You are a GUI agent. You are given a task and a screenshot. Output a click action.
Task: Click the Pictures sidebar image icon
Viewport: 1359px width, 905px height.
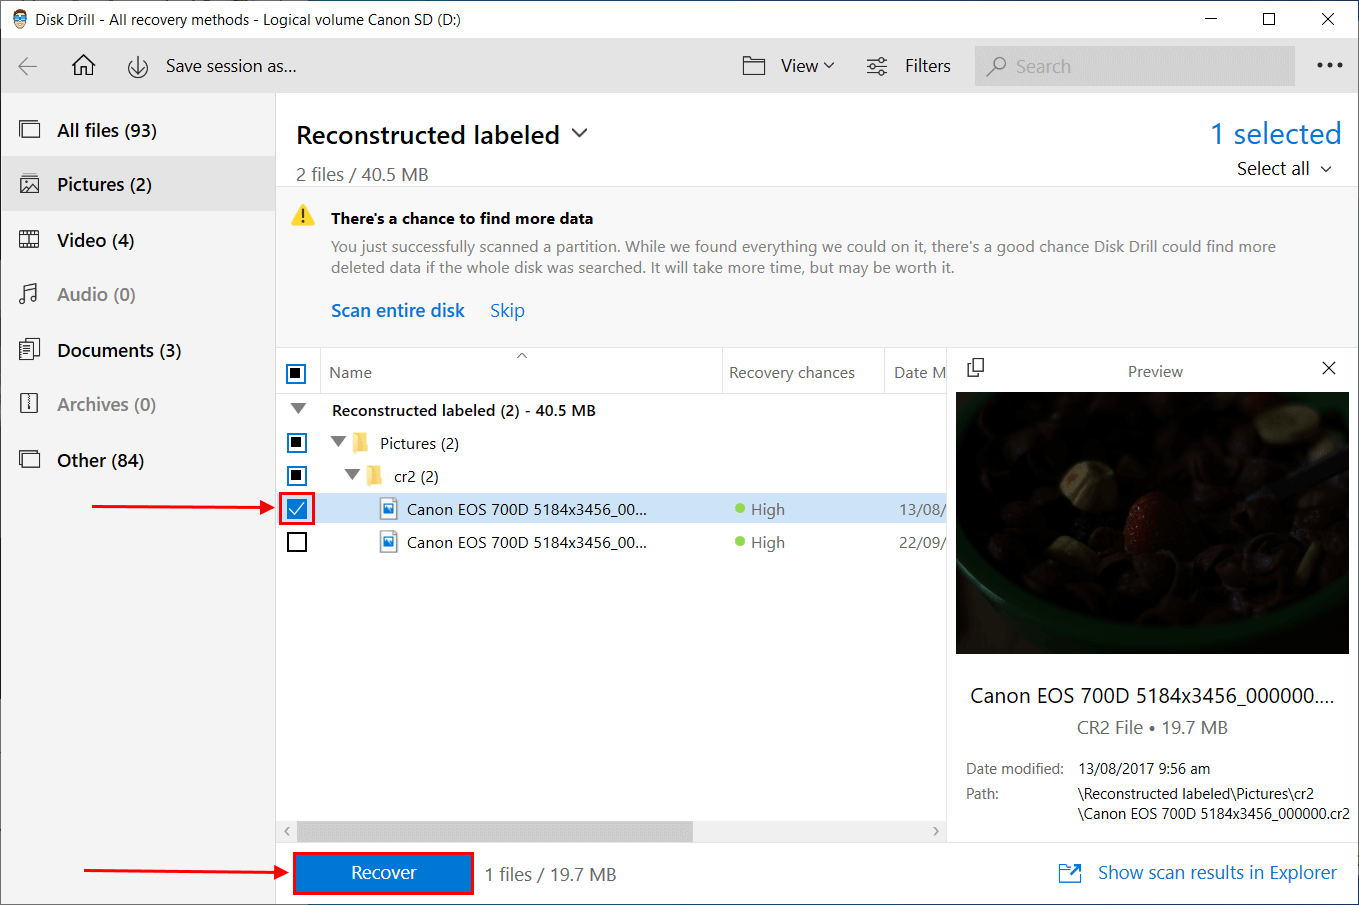pyautogui.click(x=30, y=184)
